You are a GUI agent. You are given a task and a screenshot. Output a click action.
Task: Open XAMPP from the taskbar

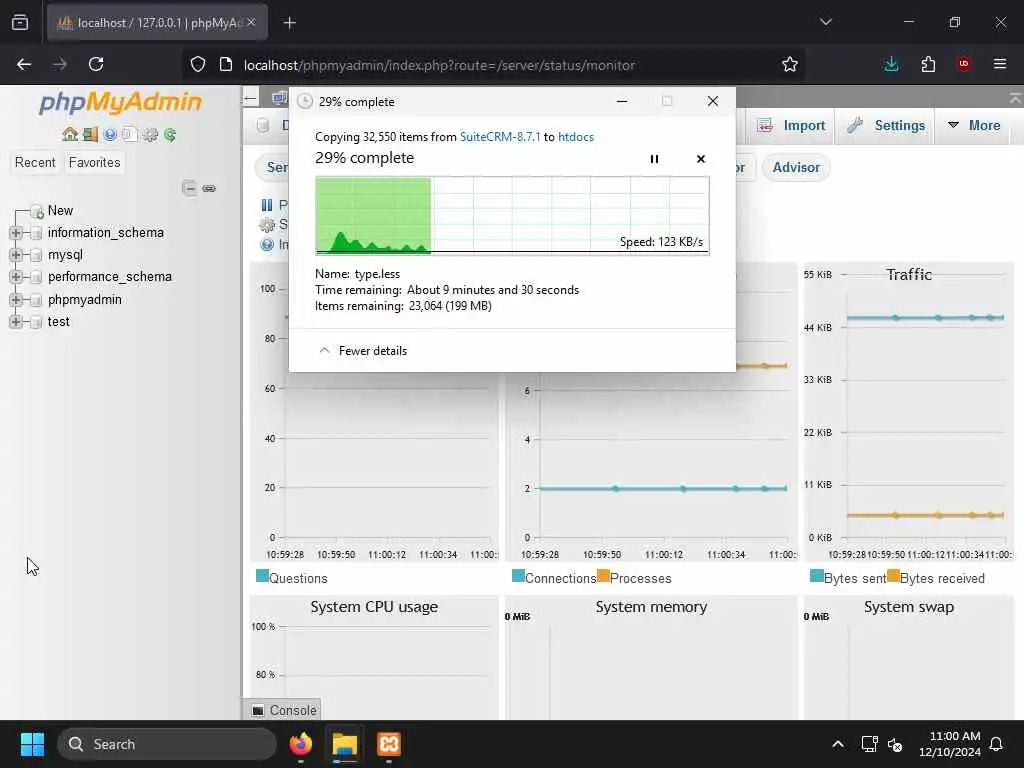(389, 744)
